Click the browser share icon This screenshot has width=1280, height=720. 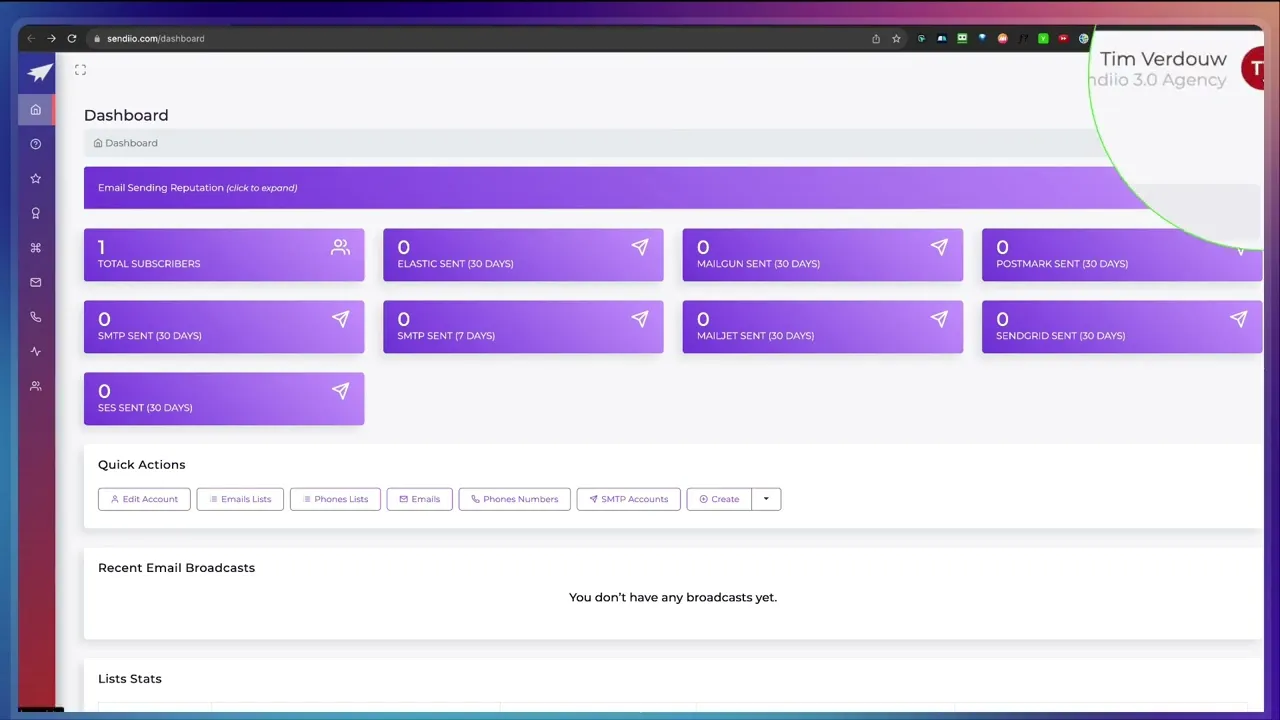(x=876, y=39)
